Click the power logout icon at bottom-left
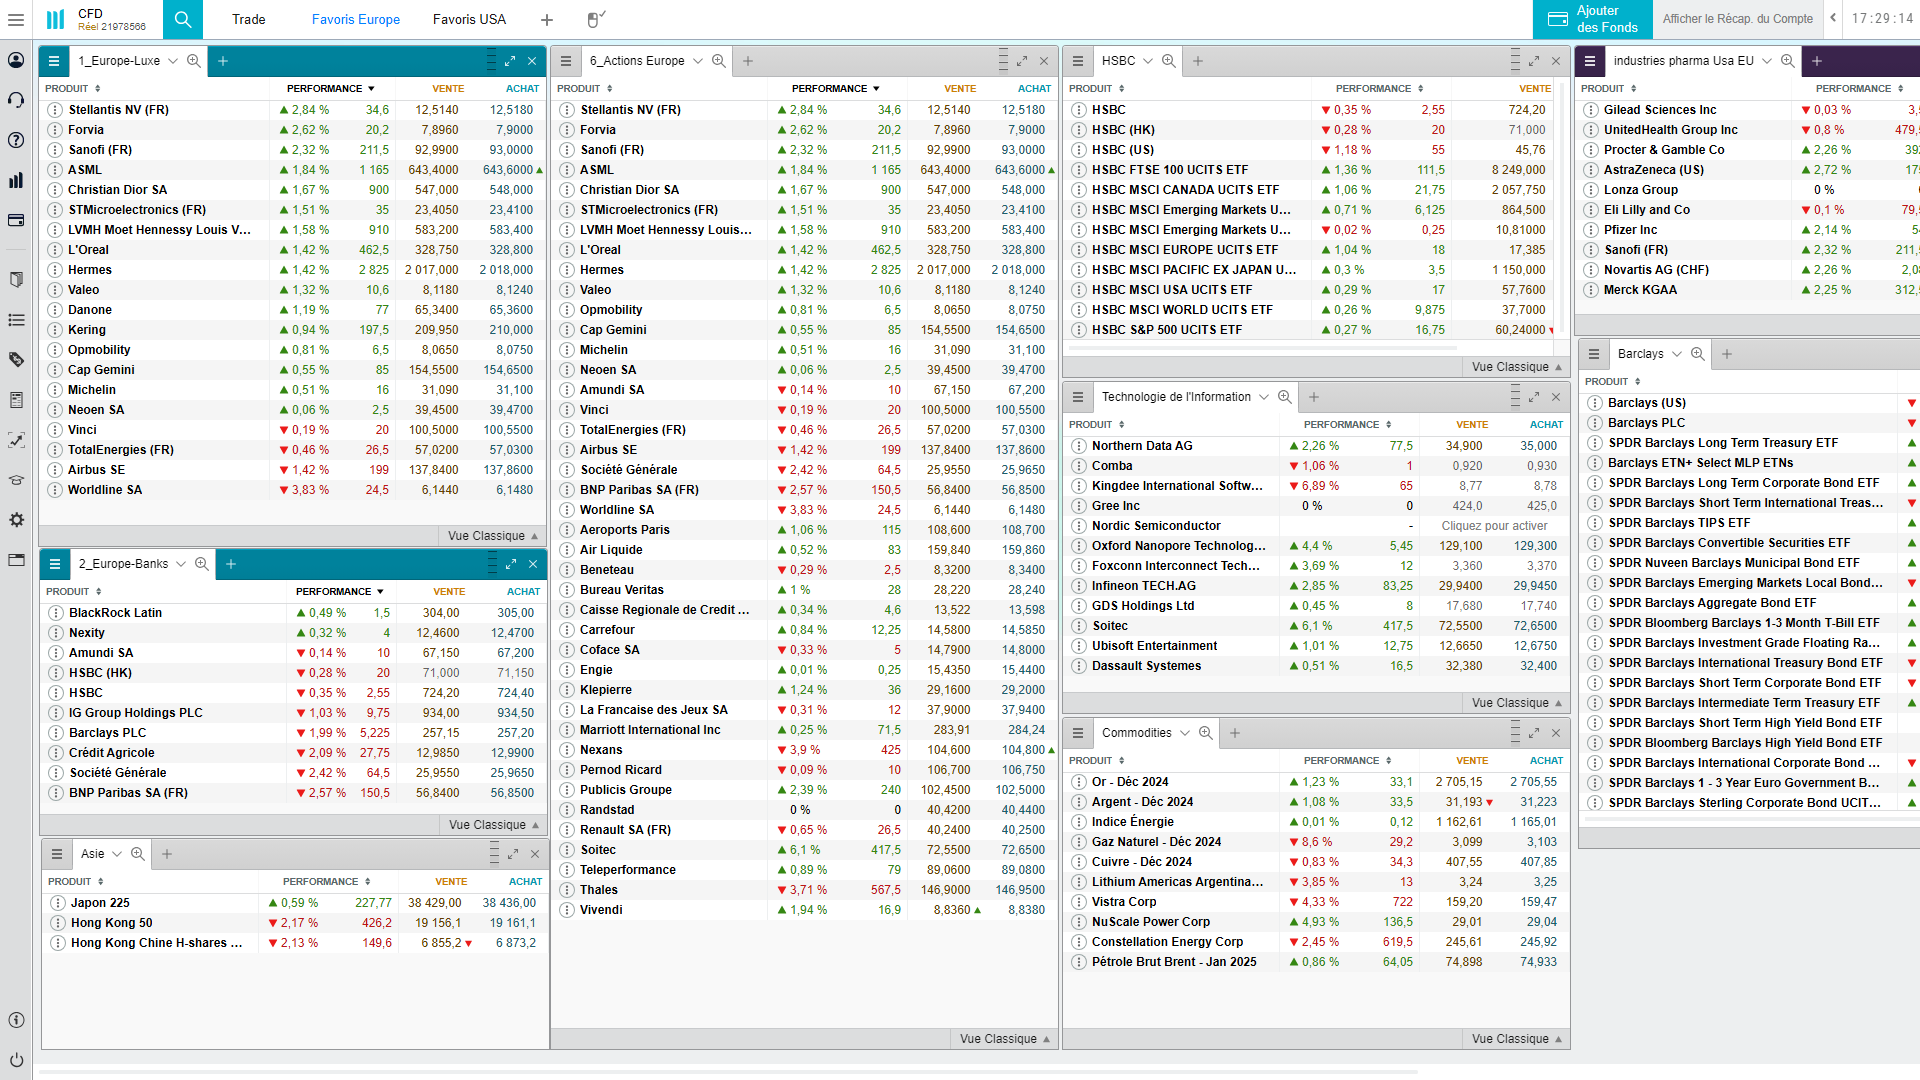Screen dimensions: 1920x1080 (16, 1060)
